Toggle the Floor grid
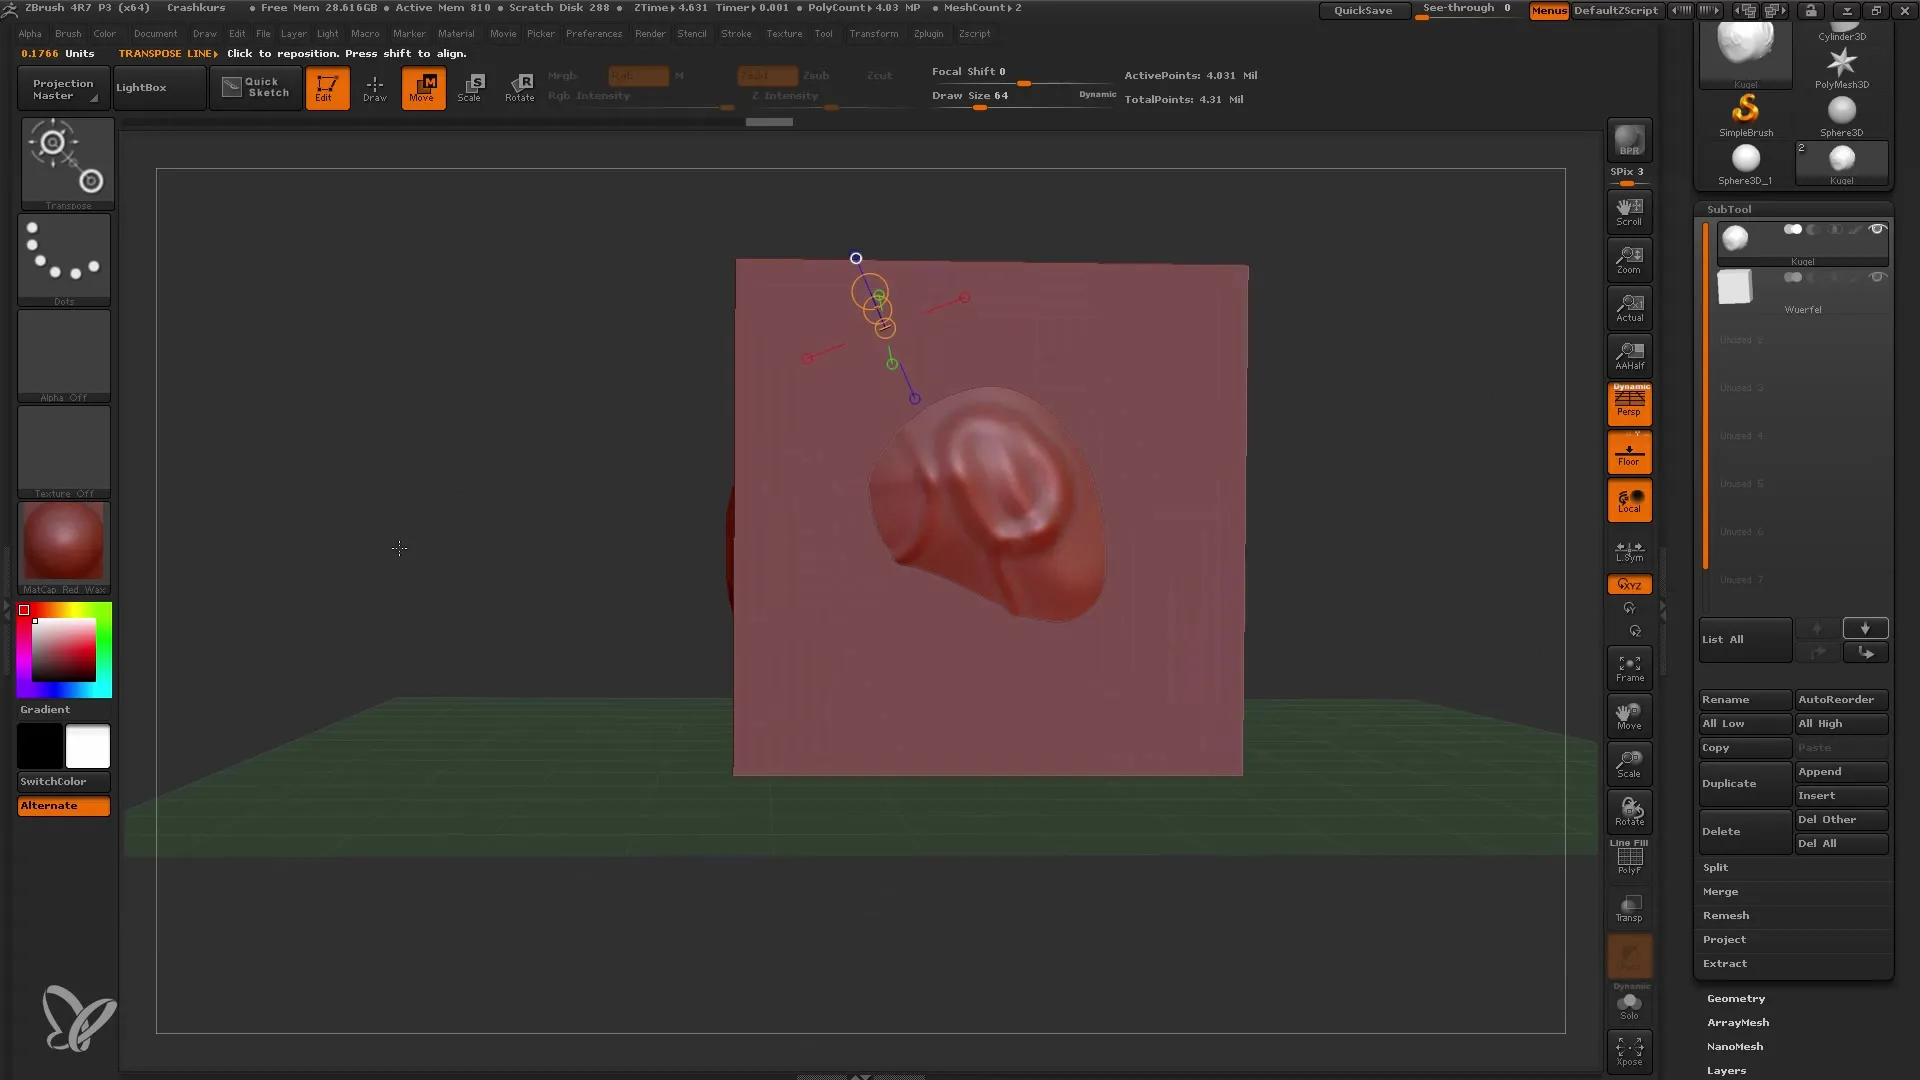The image size is (1920, 1080). (x=1629, y=452)
